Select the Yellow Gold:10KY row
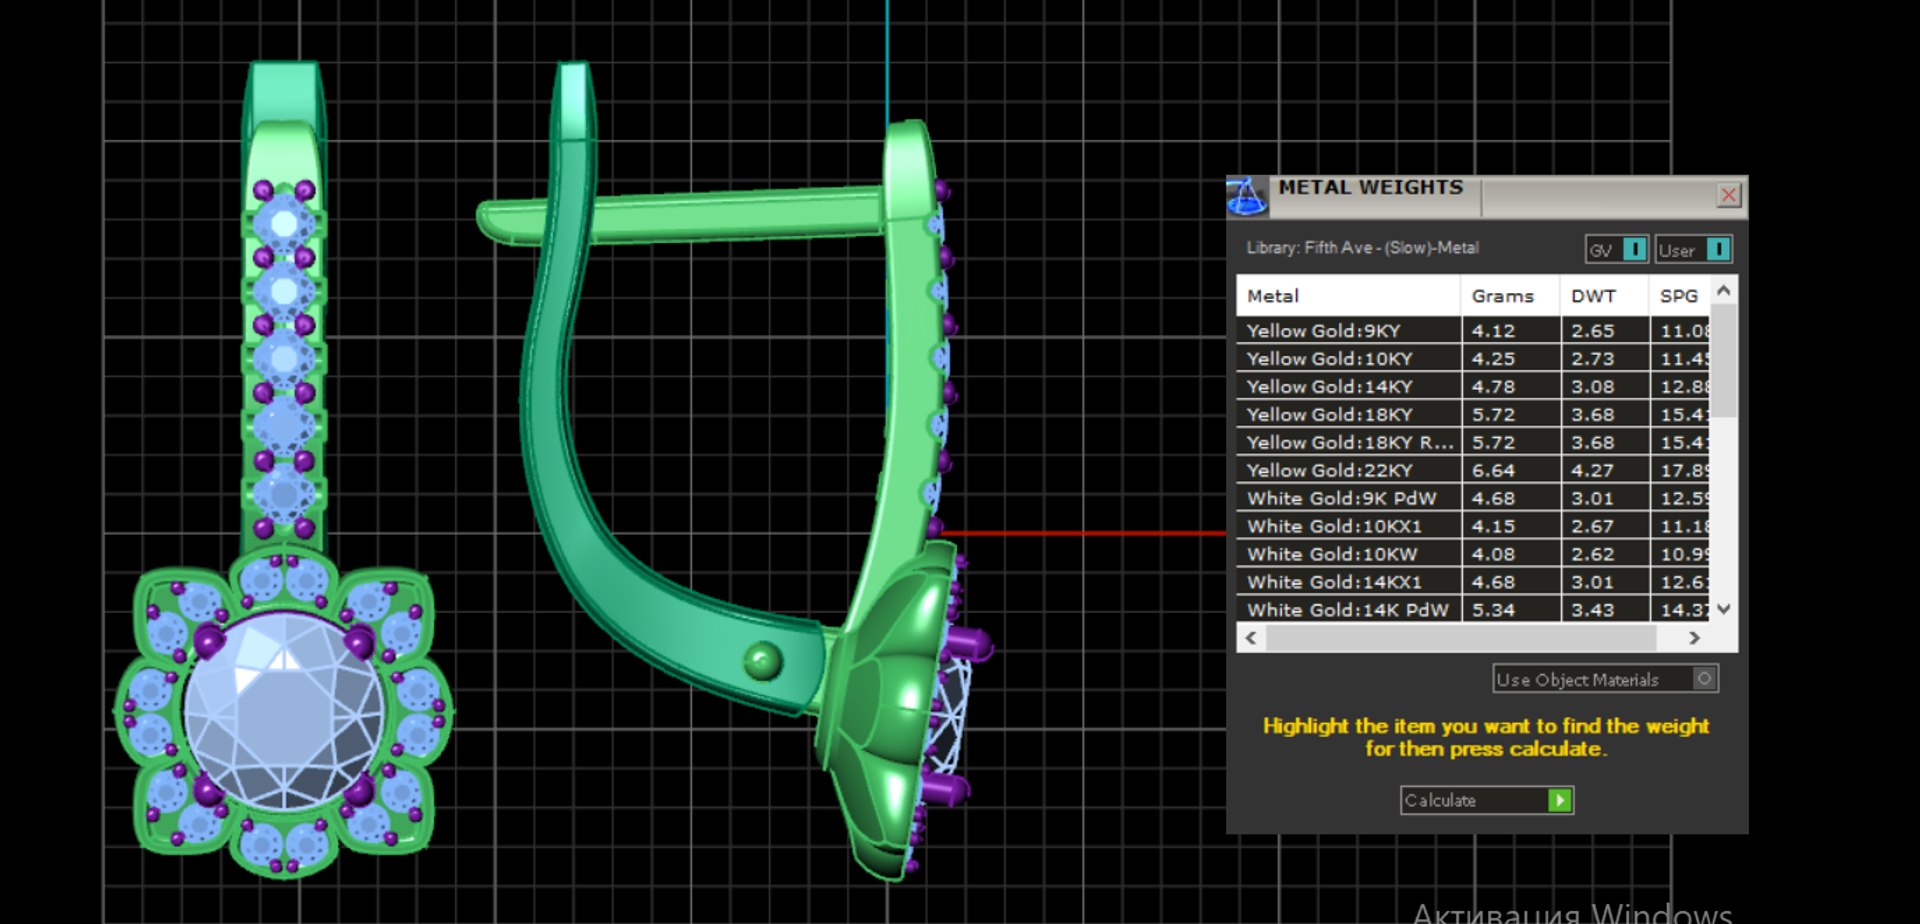Viewport: 1920px width, 924px height. tap(1473, 358)
